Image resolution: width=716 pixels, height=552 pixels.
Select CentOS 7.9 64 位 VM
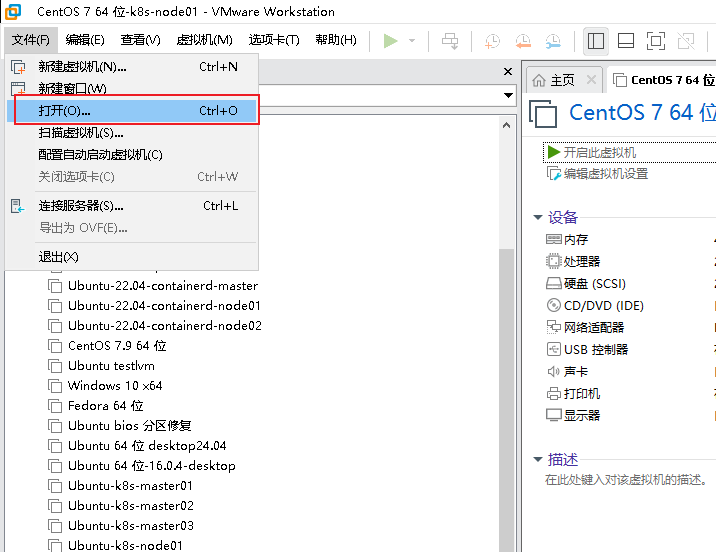click(107, 346)
